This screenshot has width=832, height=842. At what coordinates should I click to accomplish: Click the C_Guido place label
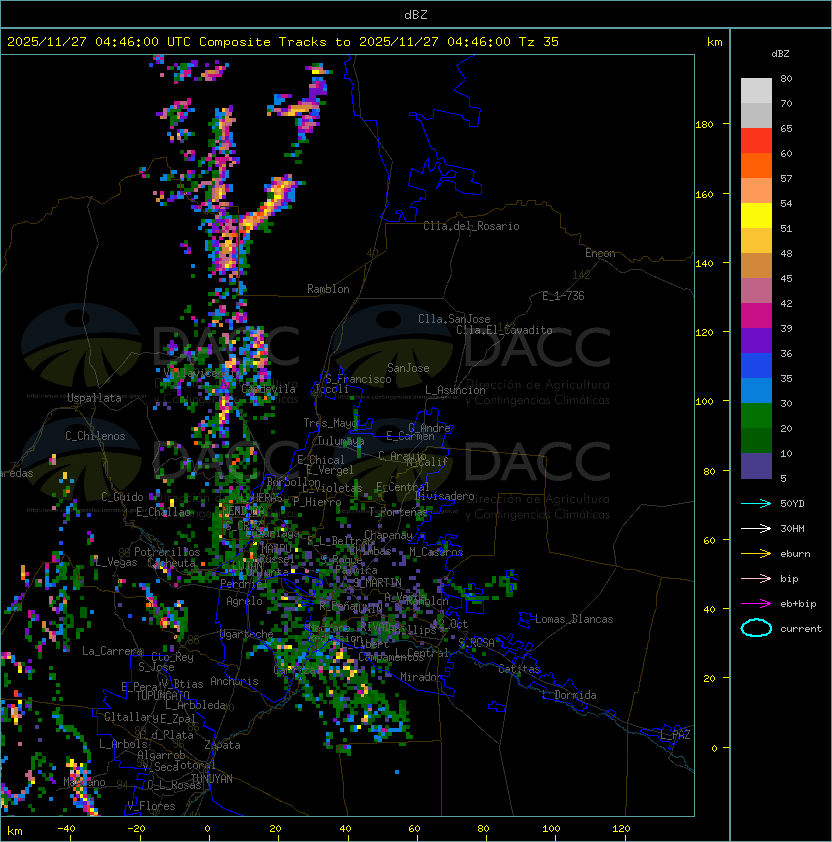[122, 497]
